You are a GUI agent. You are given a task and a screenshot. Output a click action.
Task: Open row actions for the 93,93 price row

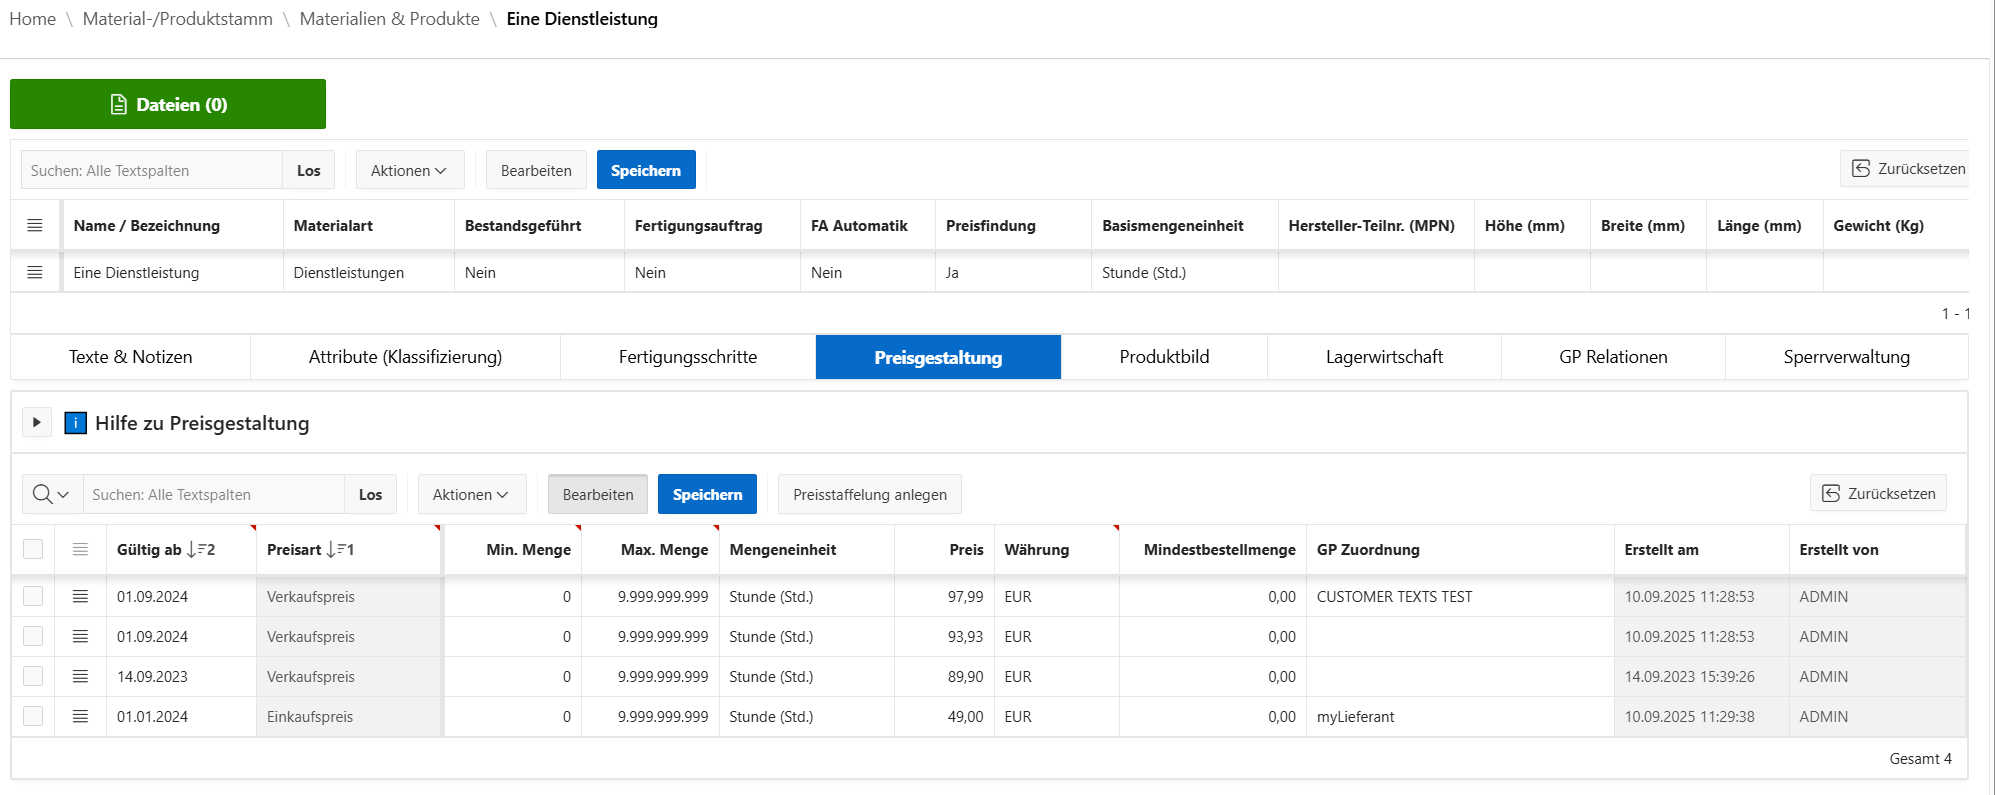pos(80,637)
